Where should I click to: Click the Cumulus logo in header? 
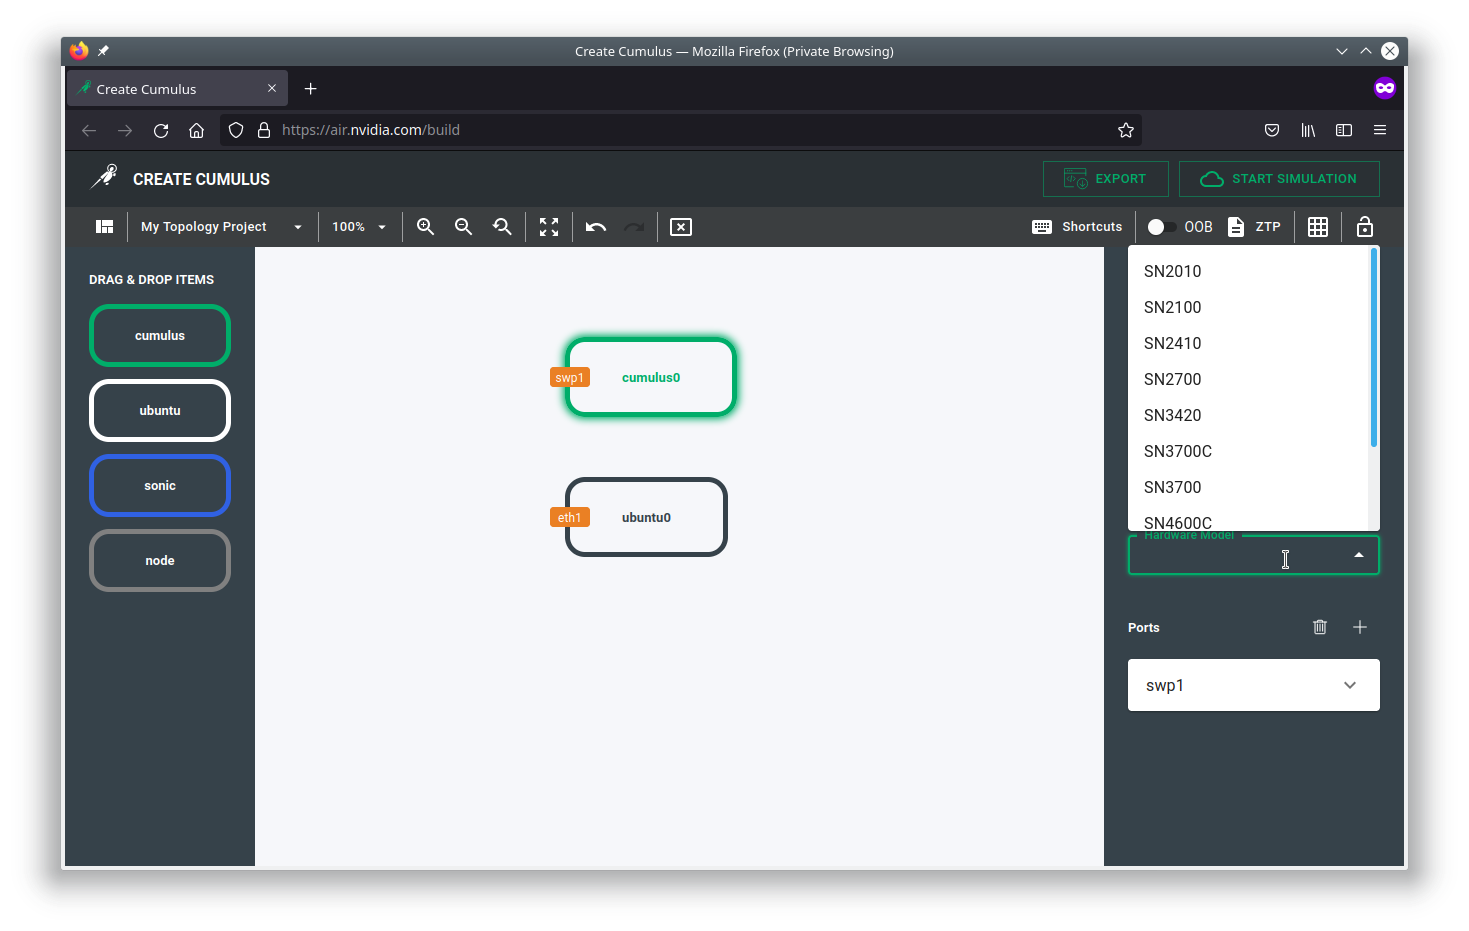pyautogui.click(x=104, y=178)
